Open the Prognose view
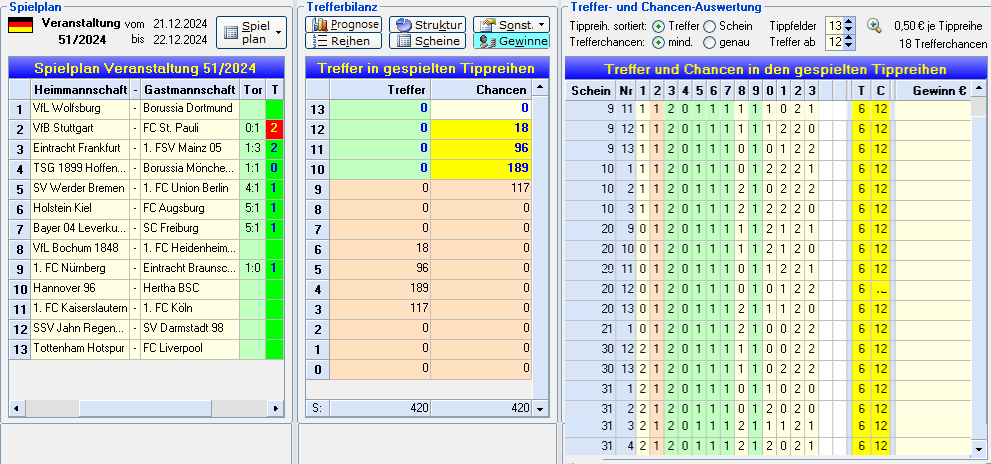 coord(344,25)
